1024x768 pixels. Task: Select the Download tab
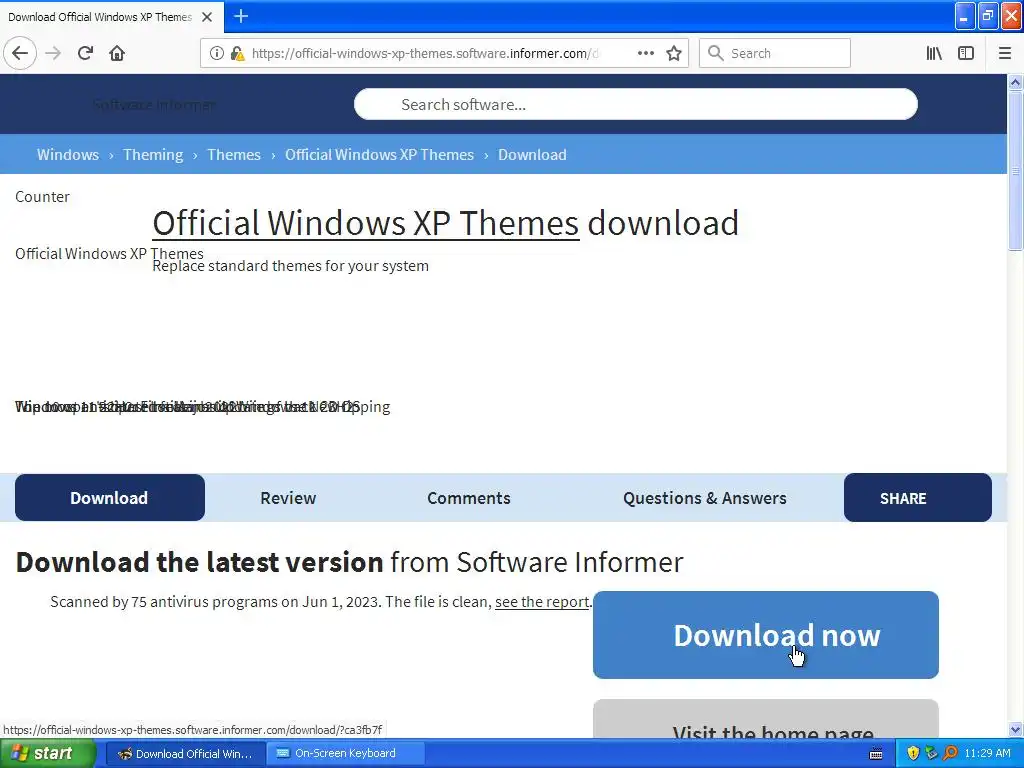tap(110, 498)
